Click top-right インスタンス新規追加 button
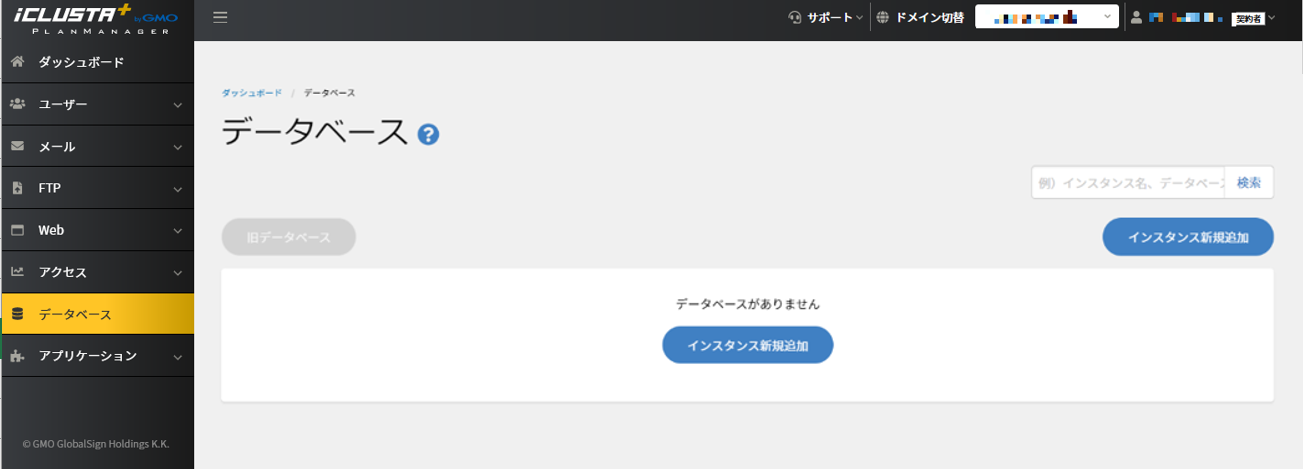Image resolution: width=1303 pixels, height=469 pixels. [x=1188, y=237]
